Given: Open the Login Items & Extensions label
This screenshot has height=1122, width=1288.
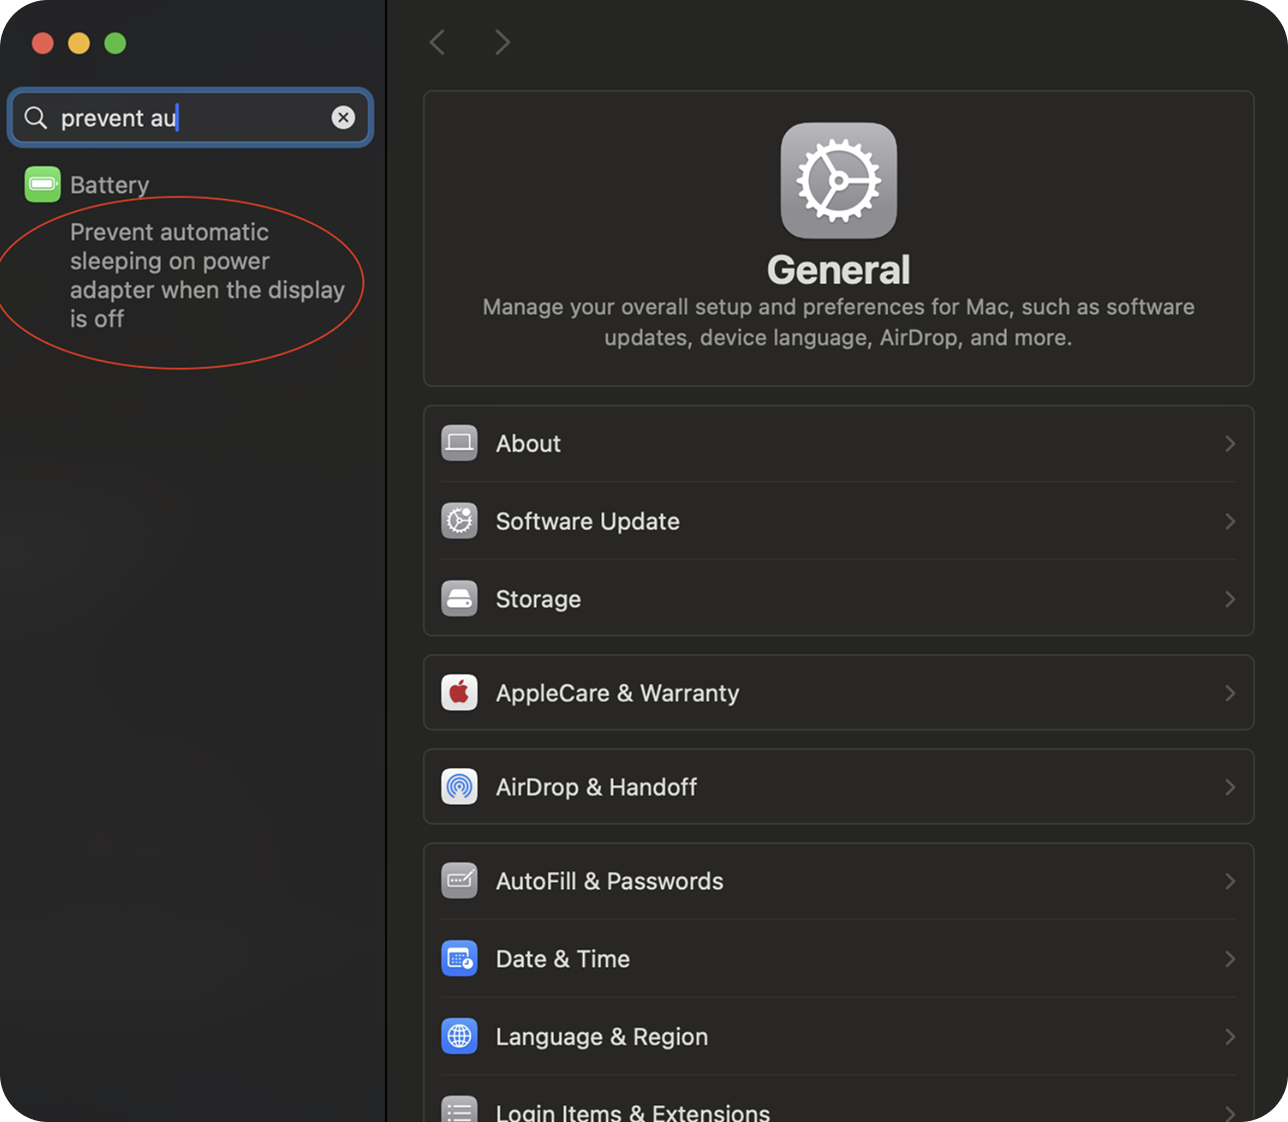Looking at the screenshot, I should [x=633, y=1112].
